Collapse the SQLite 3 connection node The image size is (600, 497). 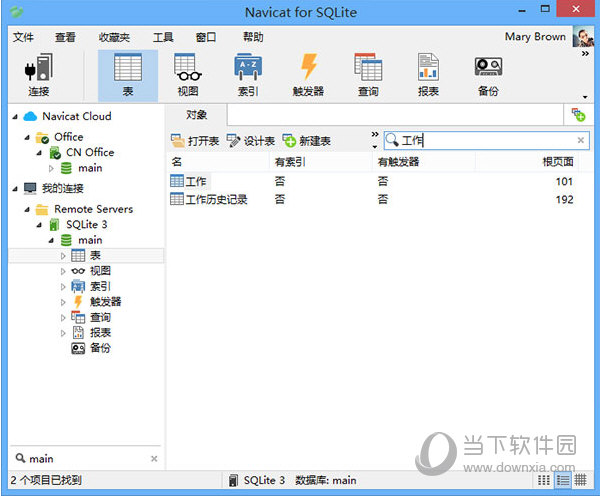point(39,225)
